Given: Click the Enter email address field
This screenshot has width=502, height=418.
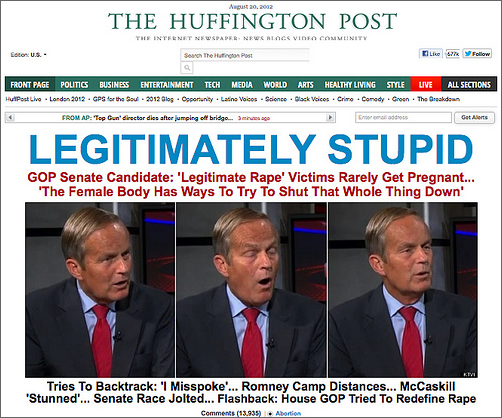Looking at the screenshot, I should coord(403,117).
